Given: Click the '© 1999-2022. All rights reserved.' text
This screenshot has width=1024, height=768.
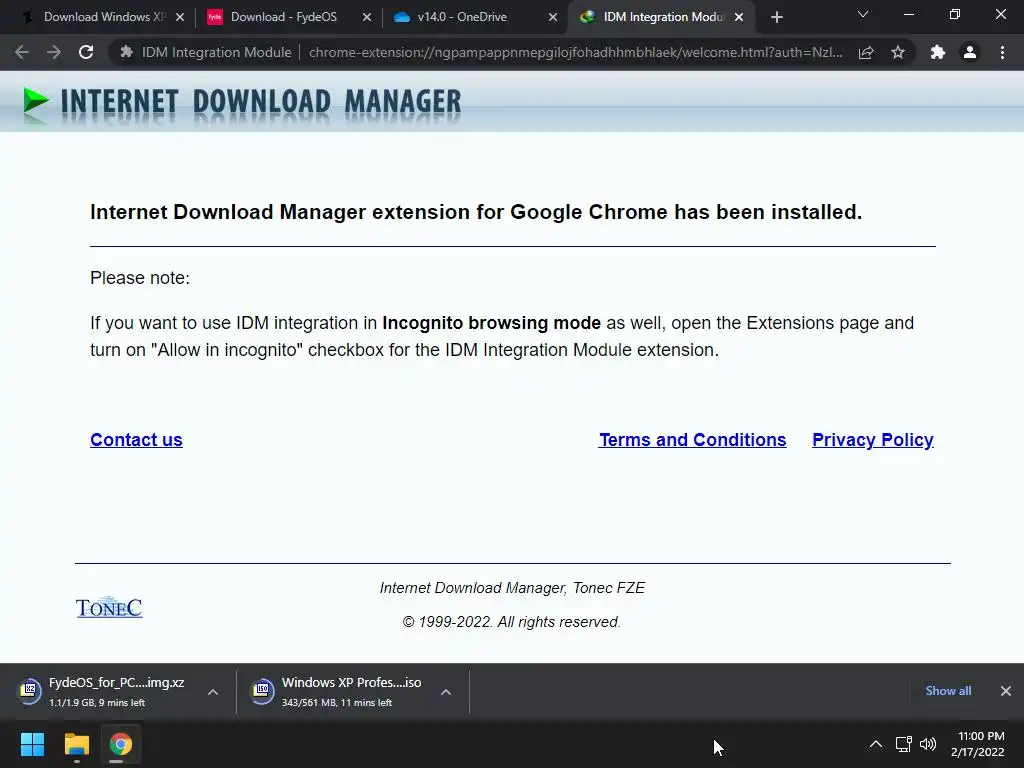Looking at the screenshot, I should point(511,622).
